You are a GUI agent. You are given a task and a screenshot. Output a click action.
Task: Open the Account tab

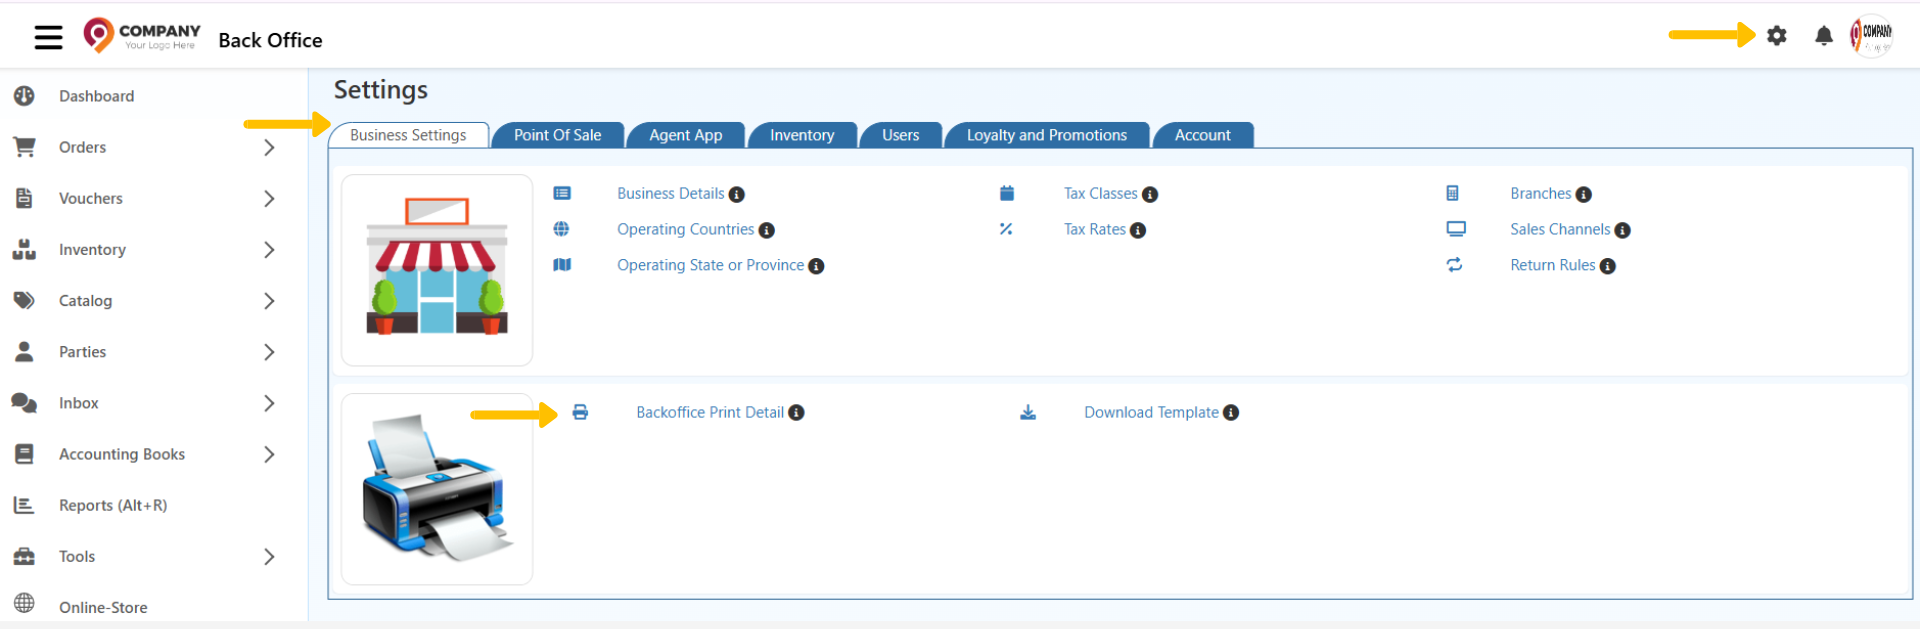pos(1202,135)
